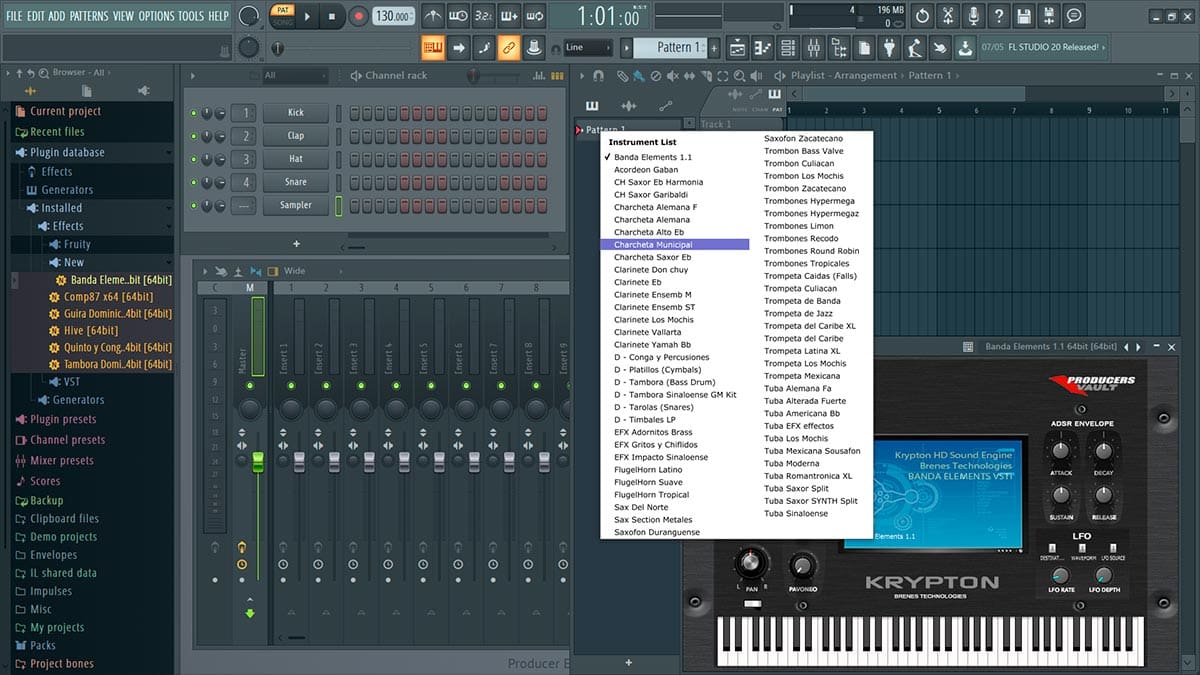Open the Hive [64bit] plugin entry
Screen dimensions: 1200x675
[x=91, y=330]
